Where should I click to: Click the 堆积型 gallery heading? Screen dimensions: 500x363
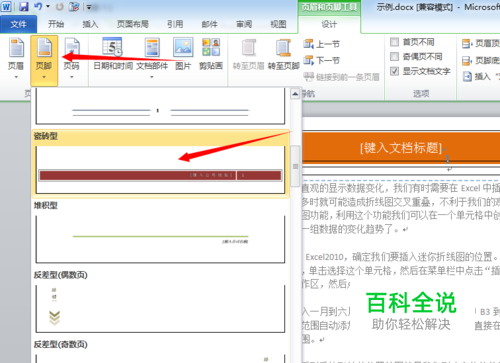(46, 205)
